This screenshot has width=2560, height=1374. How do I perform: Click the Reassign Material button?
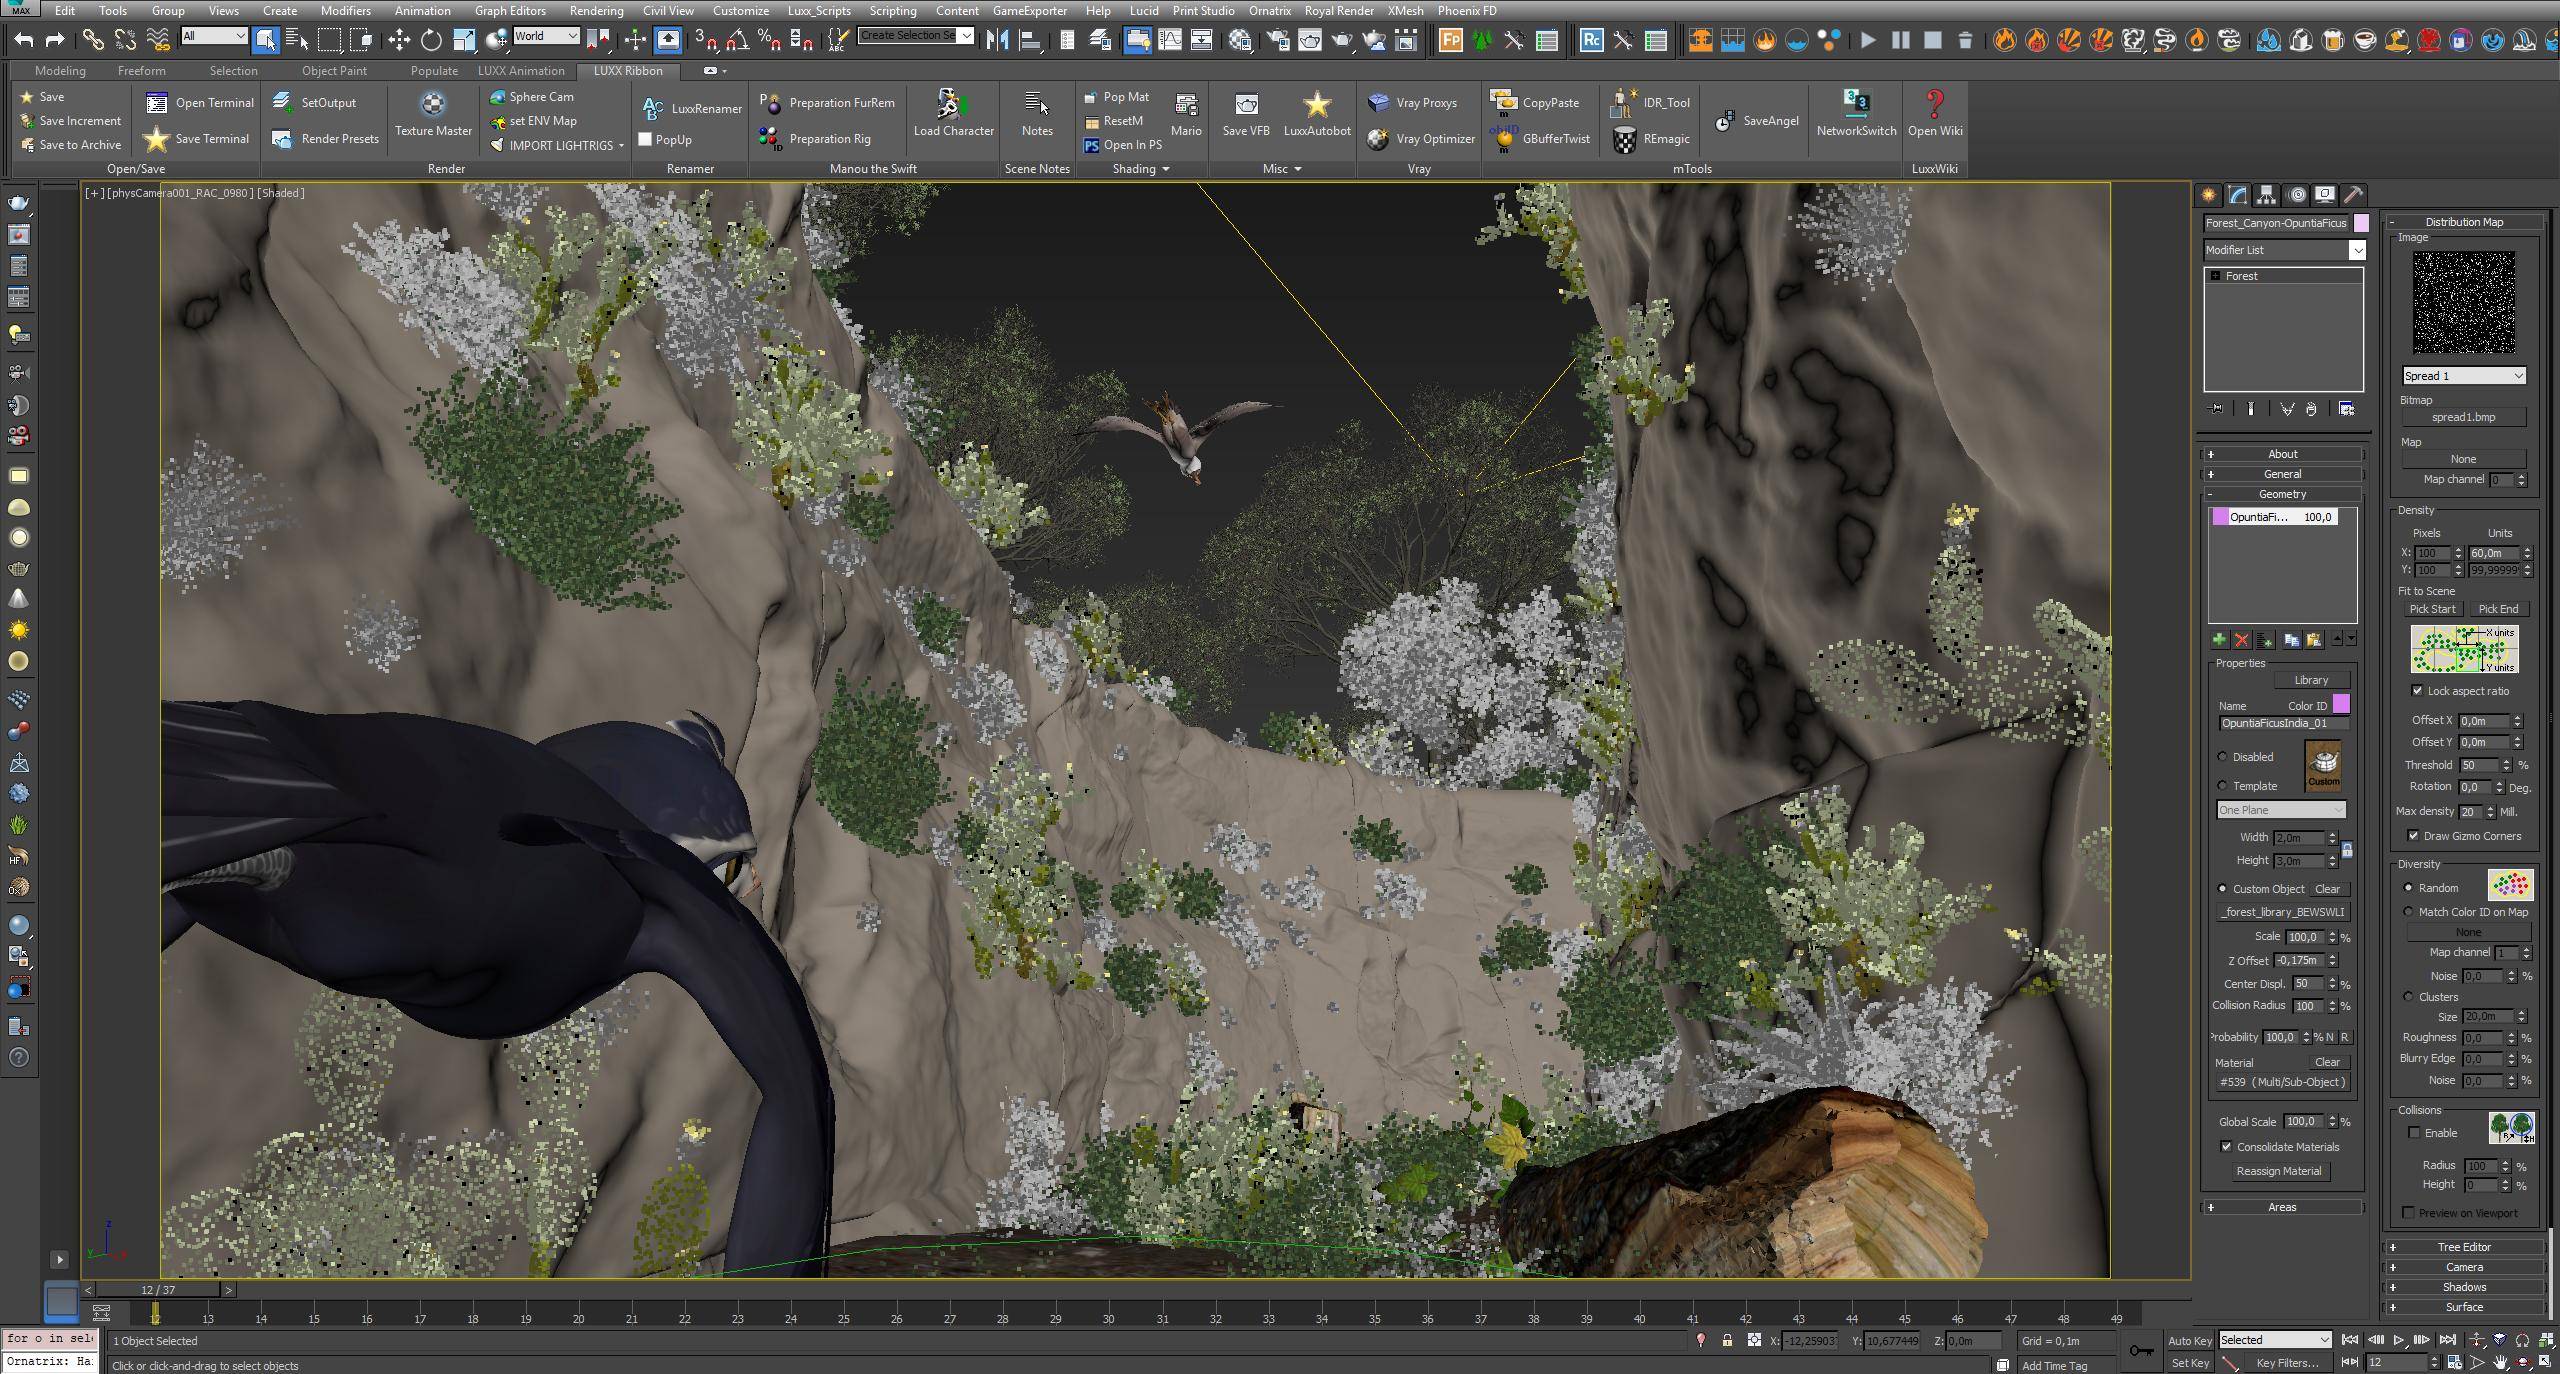[2278, 1171]
